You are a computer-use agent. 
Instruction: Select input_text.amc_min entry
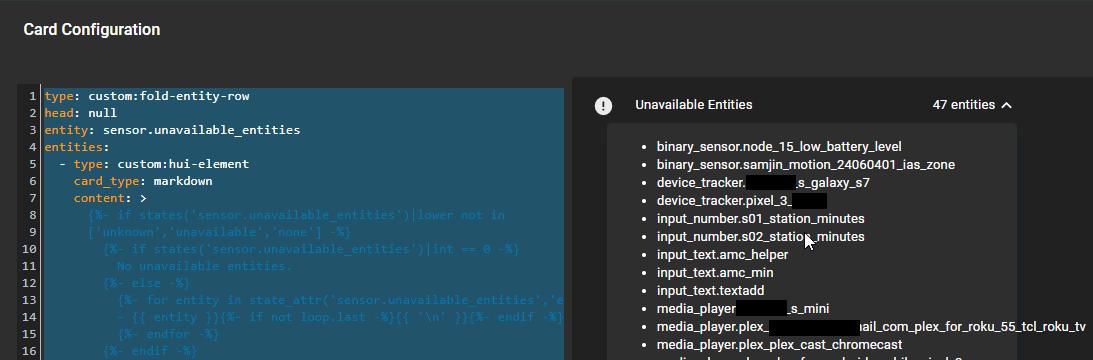(714, 273)
